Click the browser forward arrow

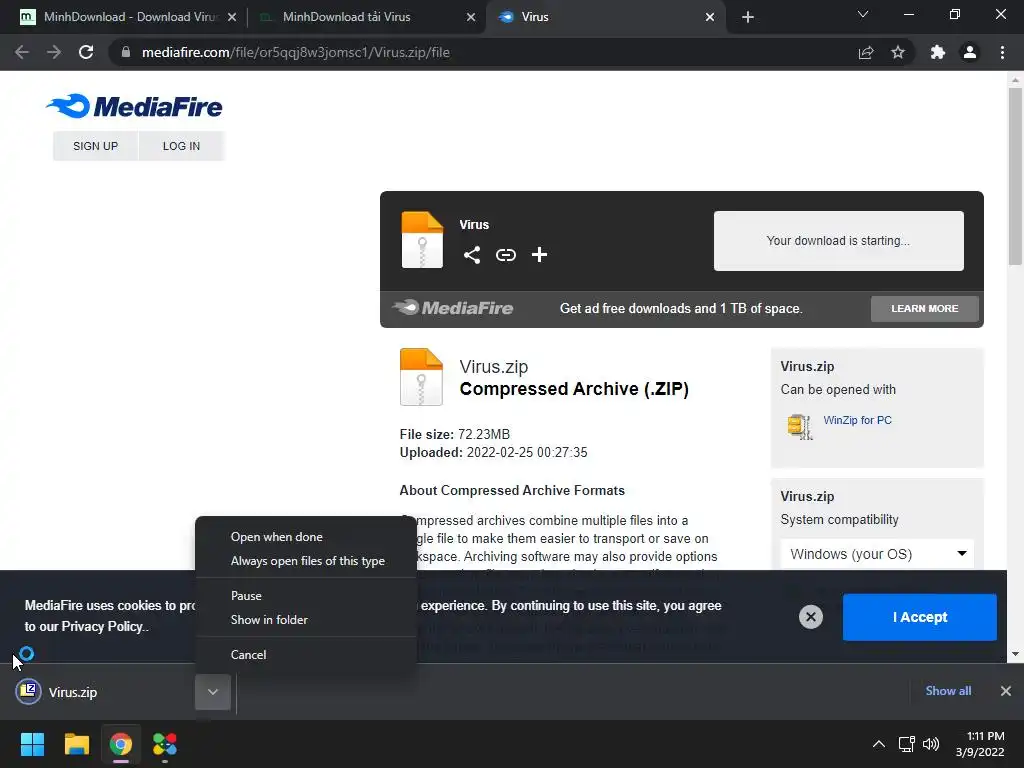(54, 52)
